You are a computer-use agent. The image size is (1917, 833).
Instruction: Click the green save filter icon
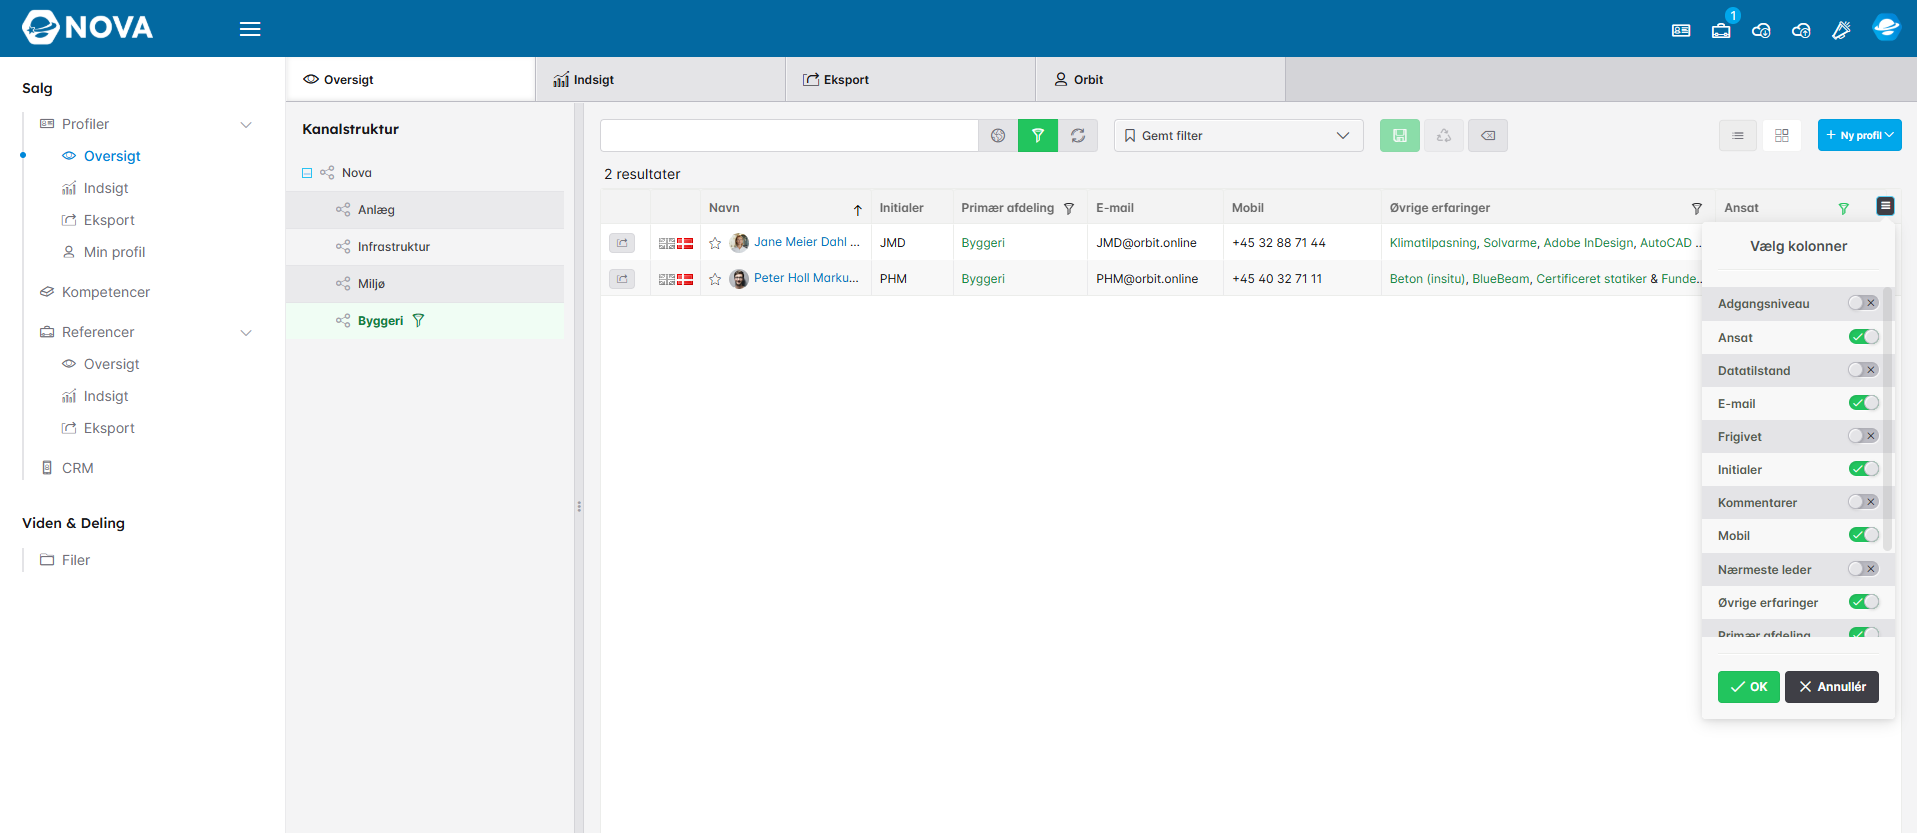tap(1400, 135)
